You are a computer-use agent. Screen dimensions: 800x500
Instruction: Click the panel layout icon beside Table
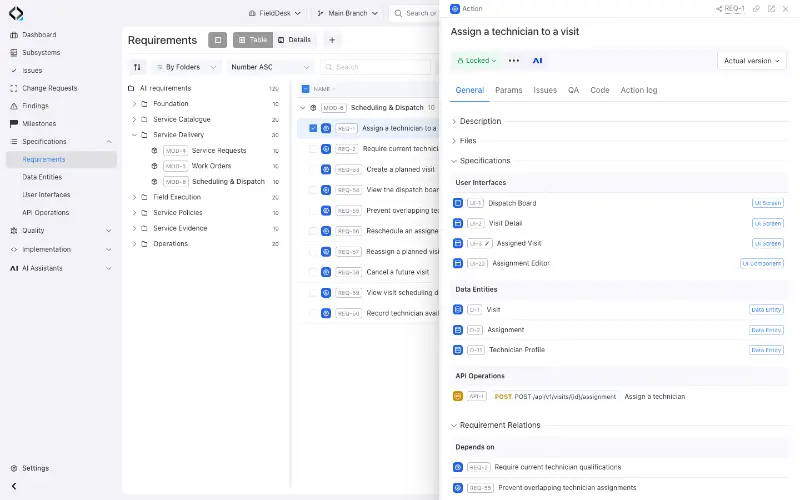pos(217,40)
